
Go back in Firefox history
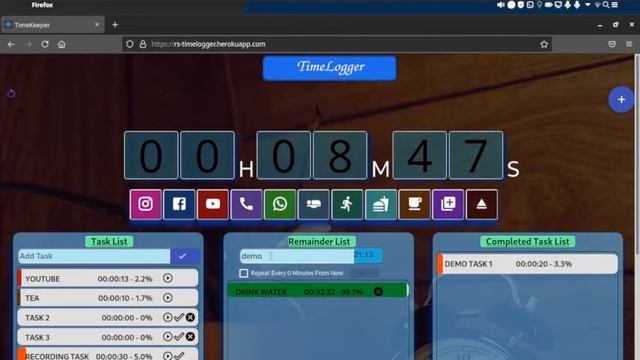pos(11,44)
